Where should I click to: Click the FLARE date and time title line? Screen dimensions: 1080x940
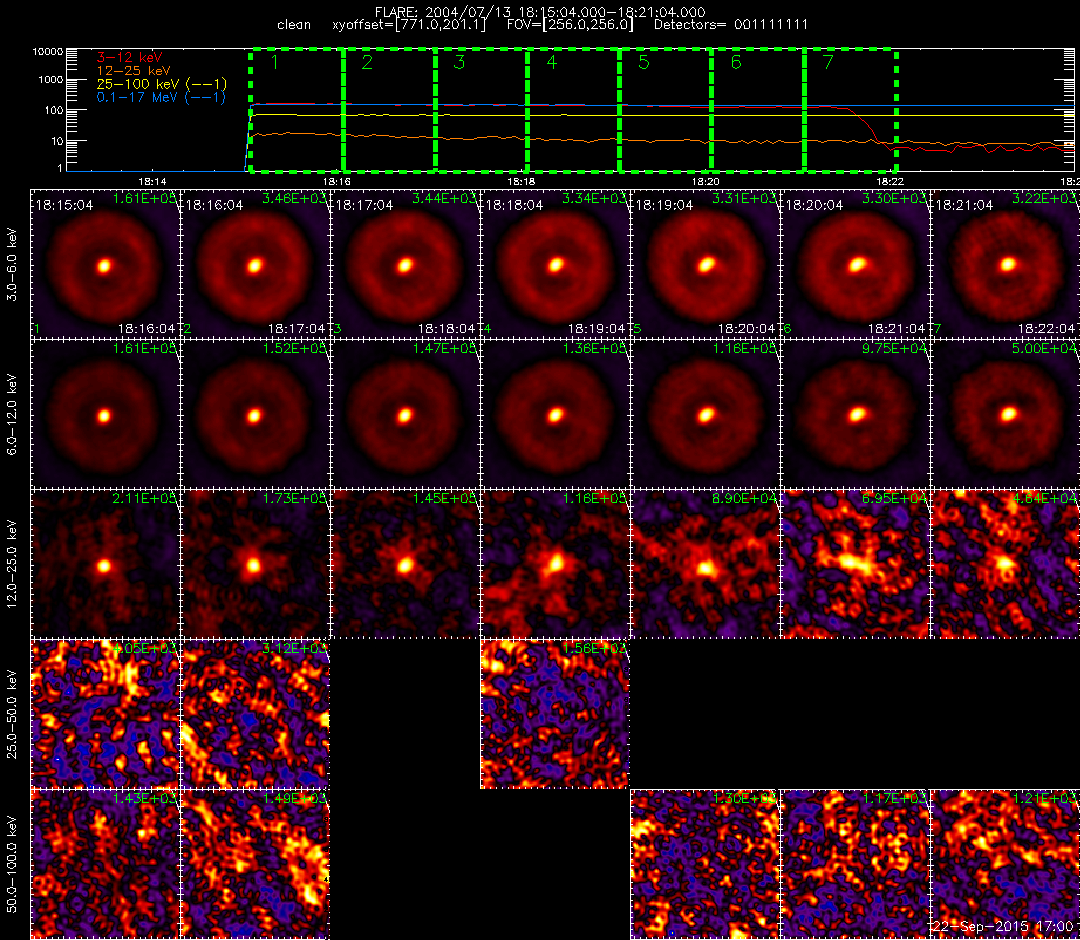tap(540, 12)
